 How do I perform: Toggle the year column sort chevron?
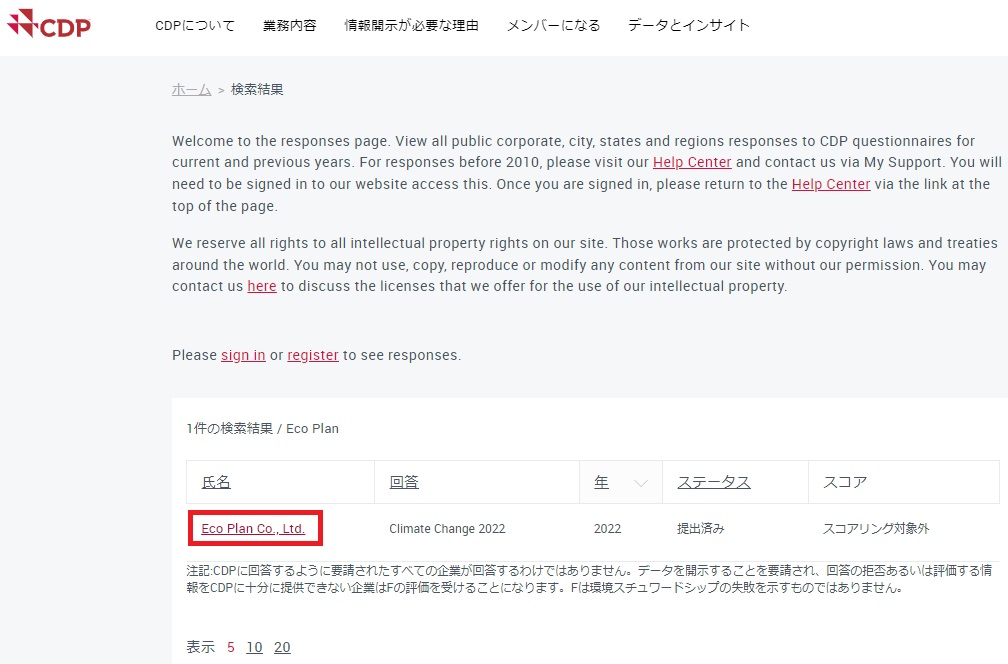pos(641,483)
